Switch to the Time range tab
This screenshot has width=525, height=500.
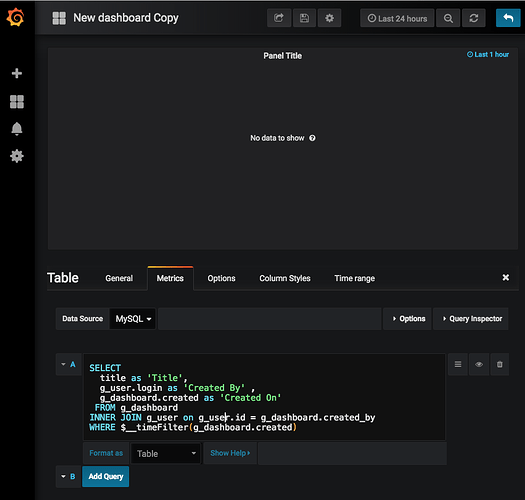point(355,278)
